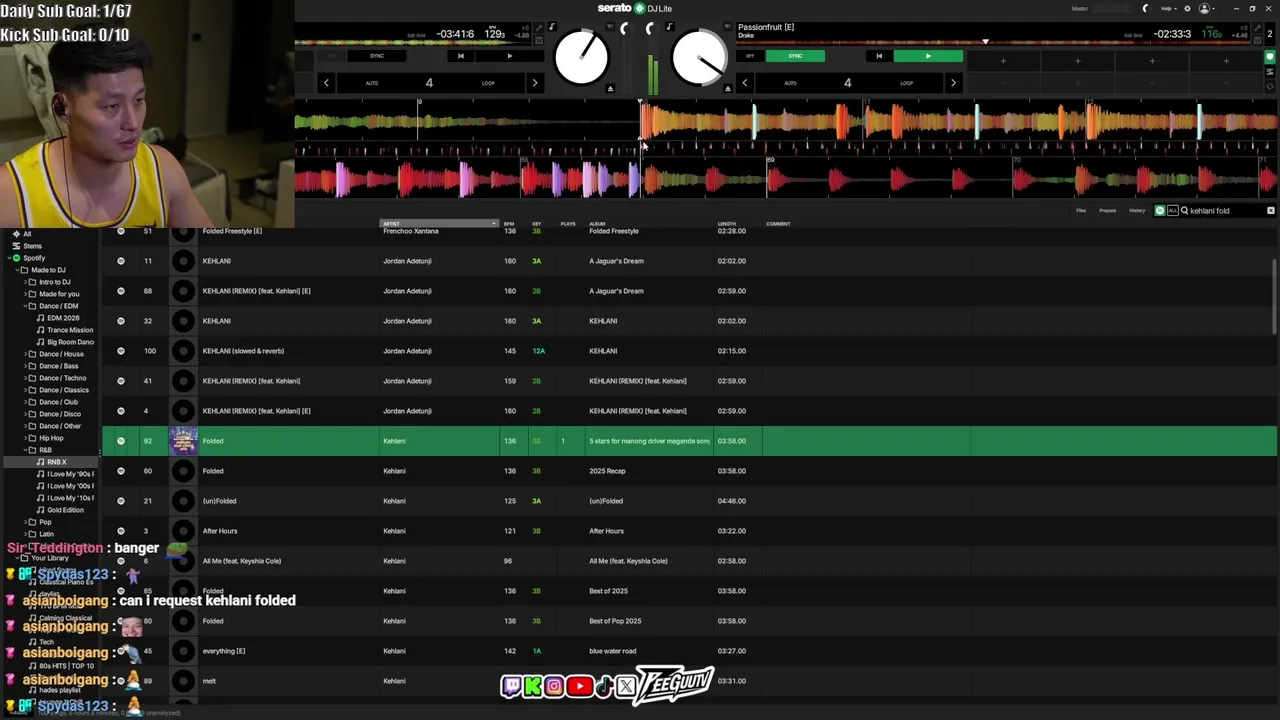Collapse the R&B folder
Screen dimensions: 1280x720
pos(24,450)
